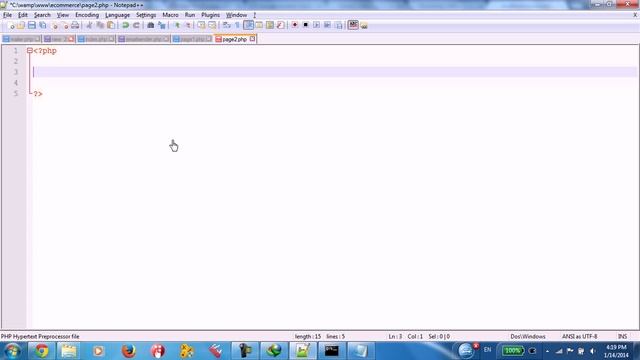The width and height of the screenshot is (640, 360).
Task: Click the Save recorded macro icon
Action: pyautogui.click(x=338, y=25)
